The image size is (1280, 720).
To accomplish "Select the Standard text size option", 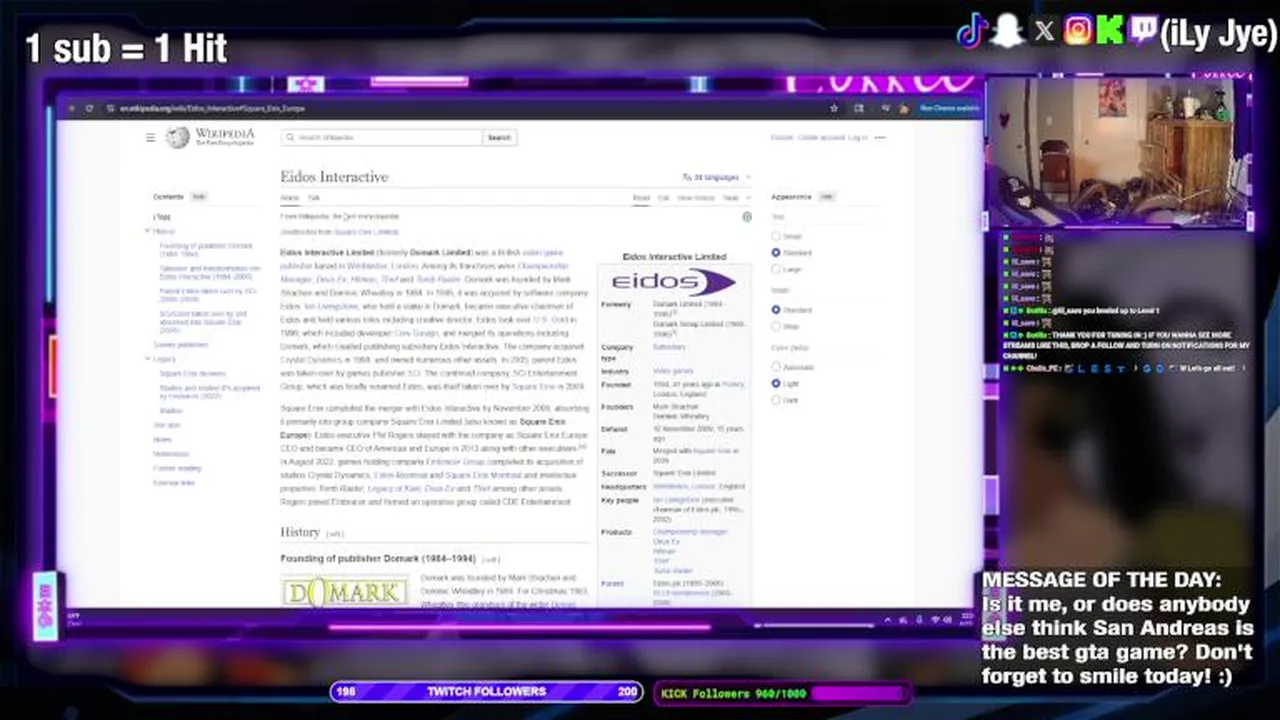I will click(775, 253).
